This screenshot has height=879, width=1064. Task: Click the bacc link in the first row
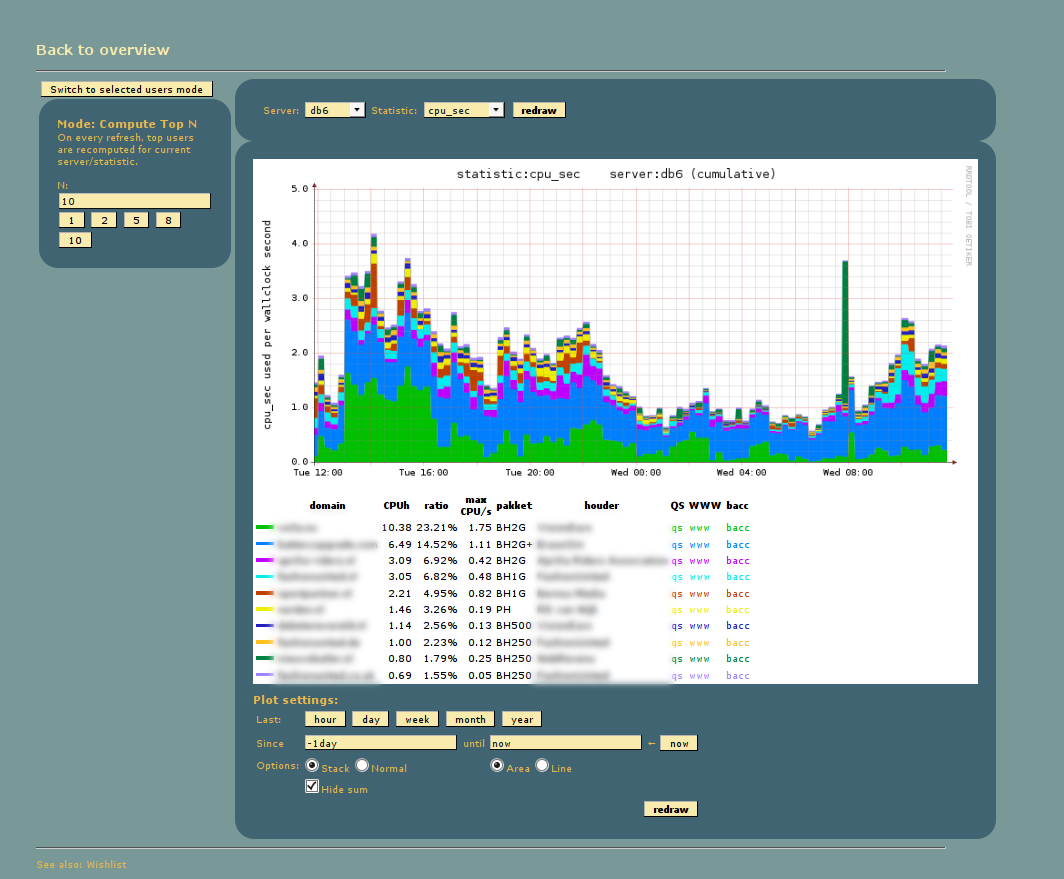[x=737, y=527]
